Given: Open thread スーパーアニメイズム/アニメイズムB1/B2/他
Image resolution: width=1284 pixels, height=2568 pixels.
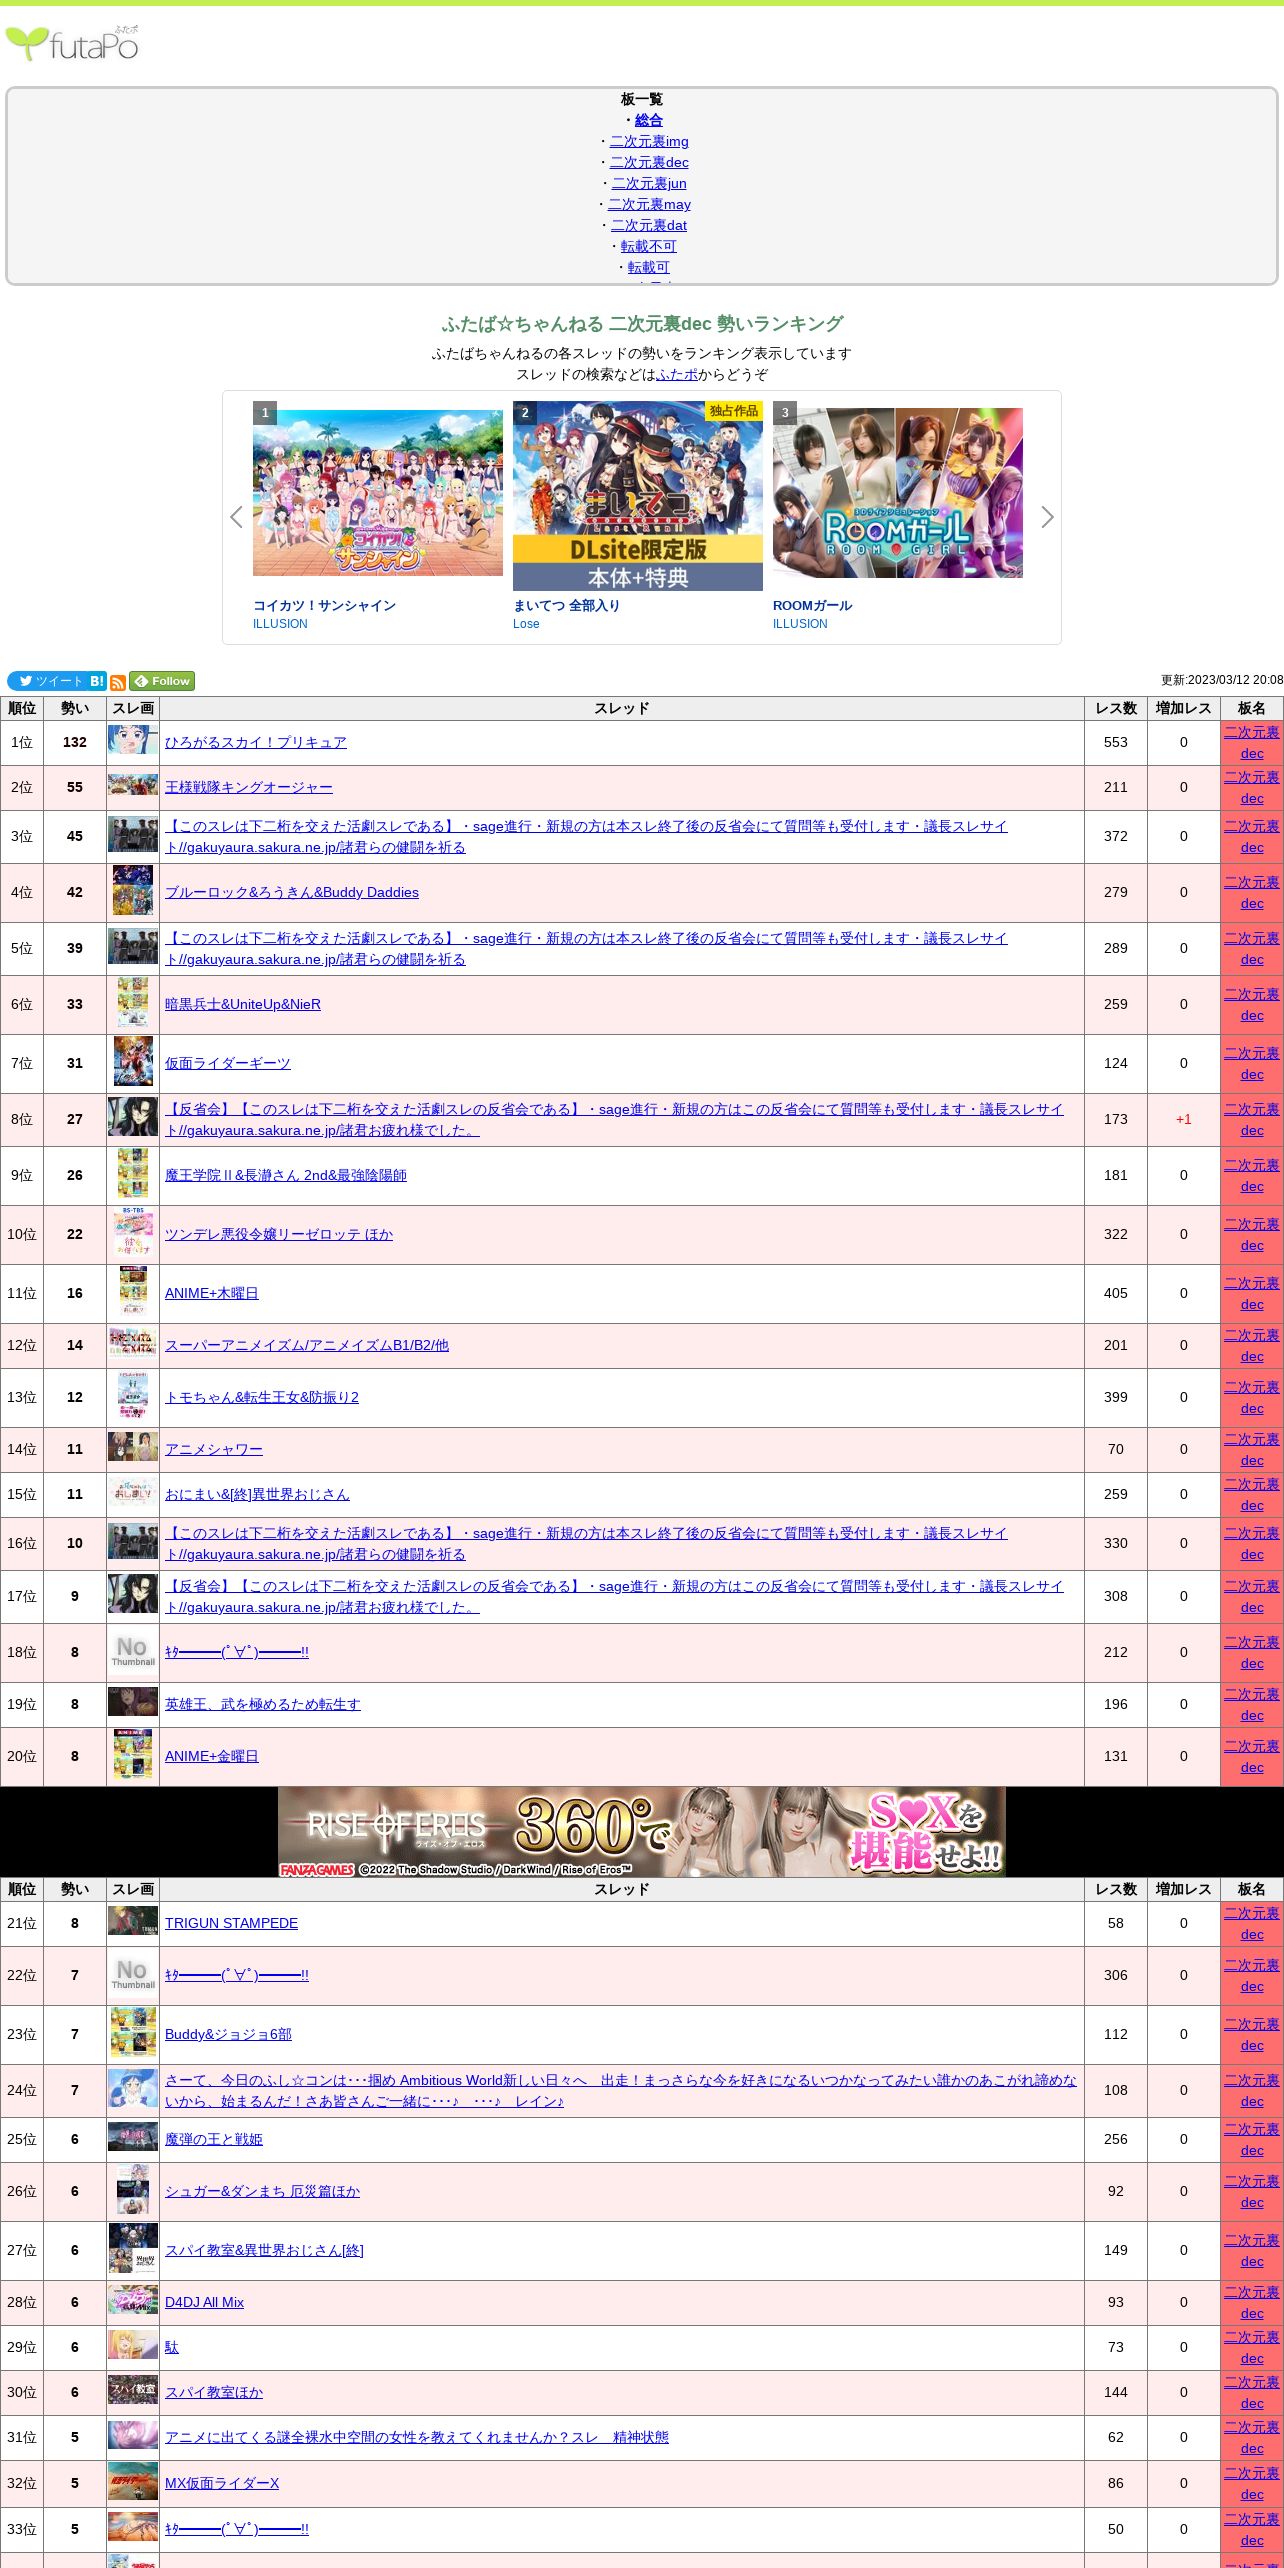Looking at the screenshot, I should (307, 1345).
